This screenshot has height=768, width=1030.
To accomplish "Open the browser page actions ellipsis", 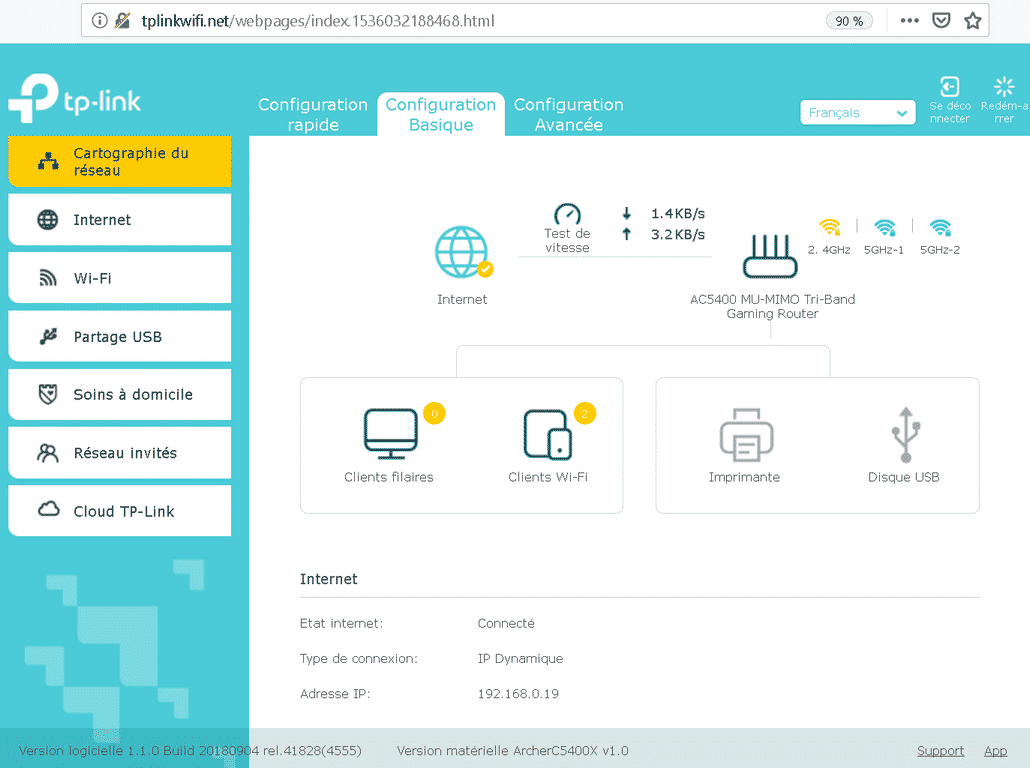I will click(909, 20).
